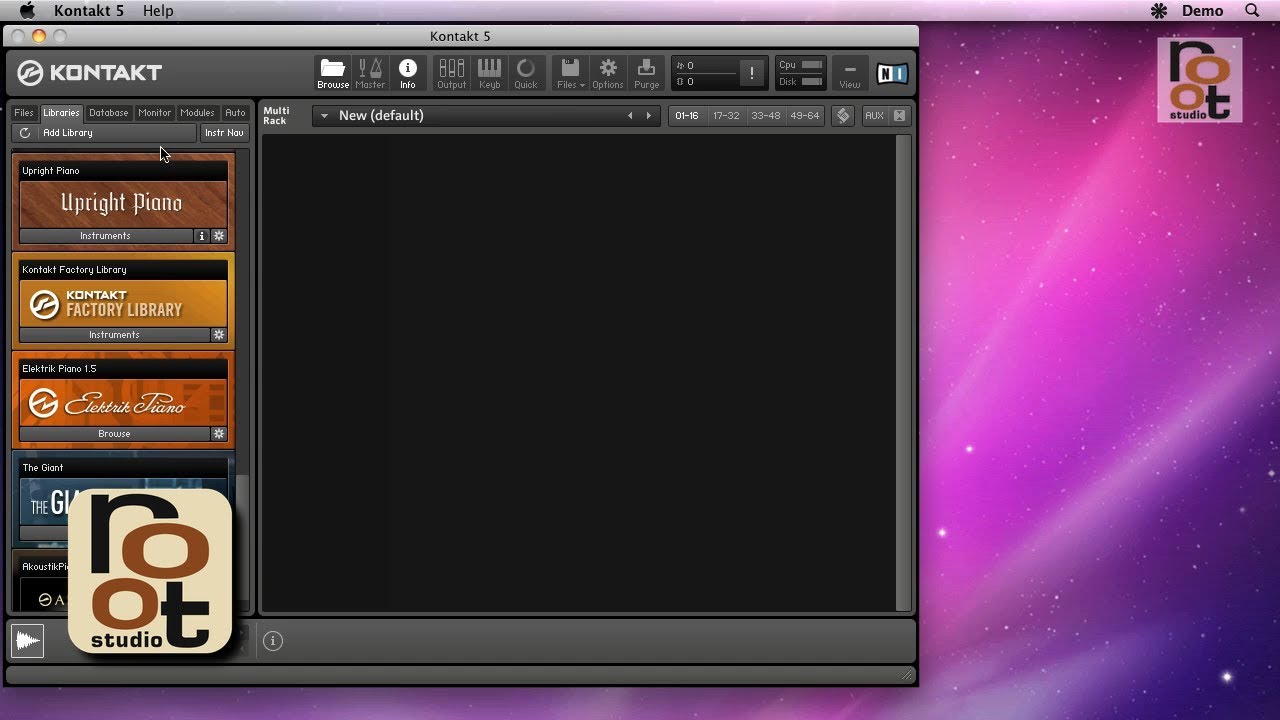
Task: Open the Options gear dialog
Action: pyautogui.click(x=608, y=72)
